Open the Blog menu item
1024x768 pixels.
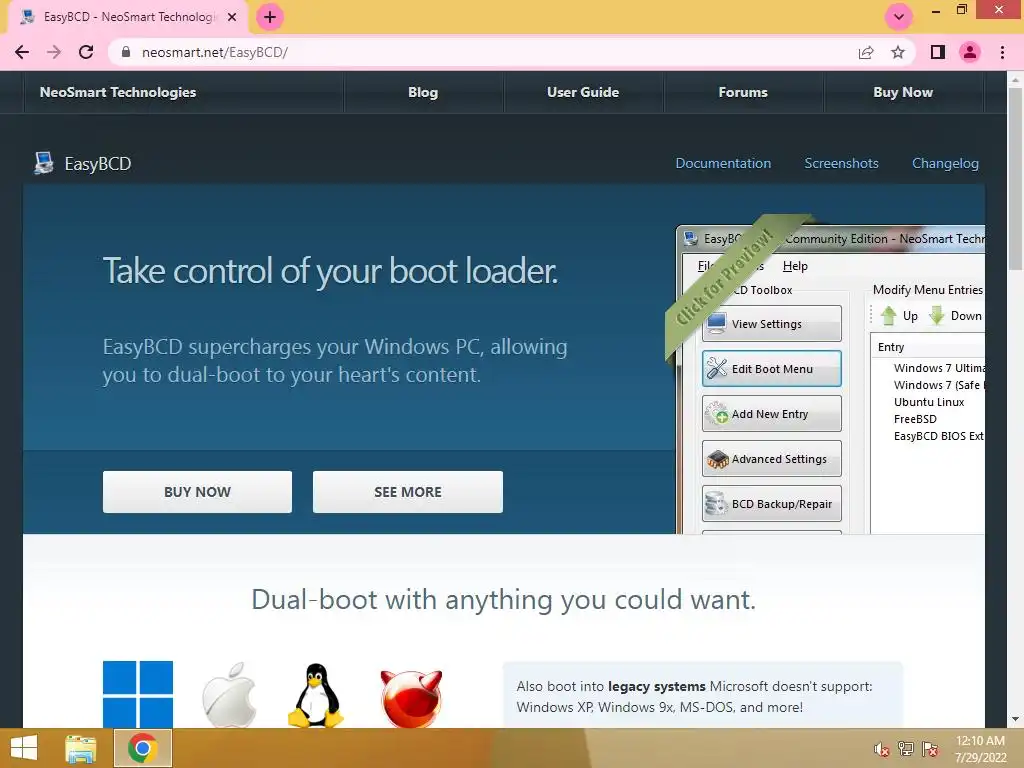click(x=423, y=92)
